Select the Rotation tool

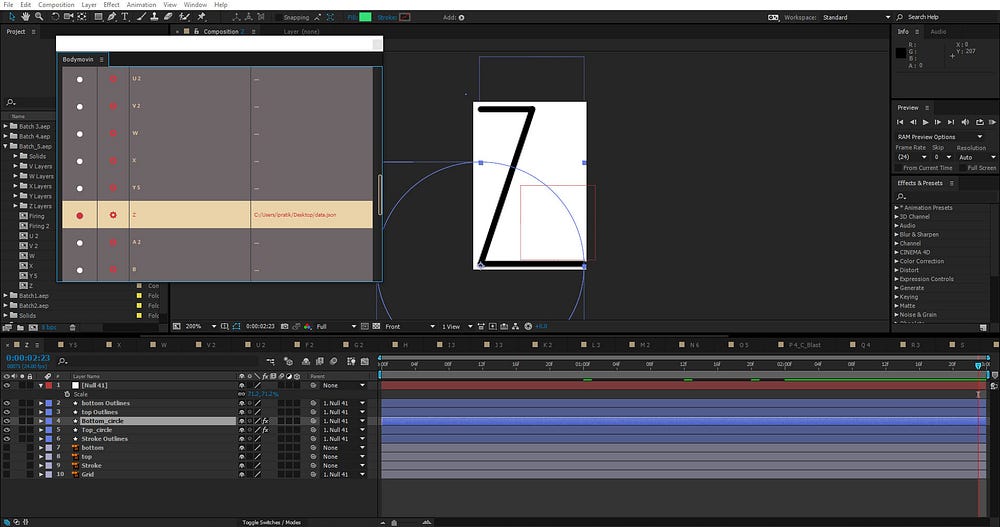tap(55, 17)
